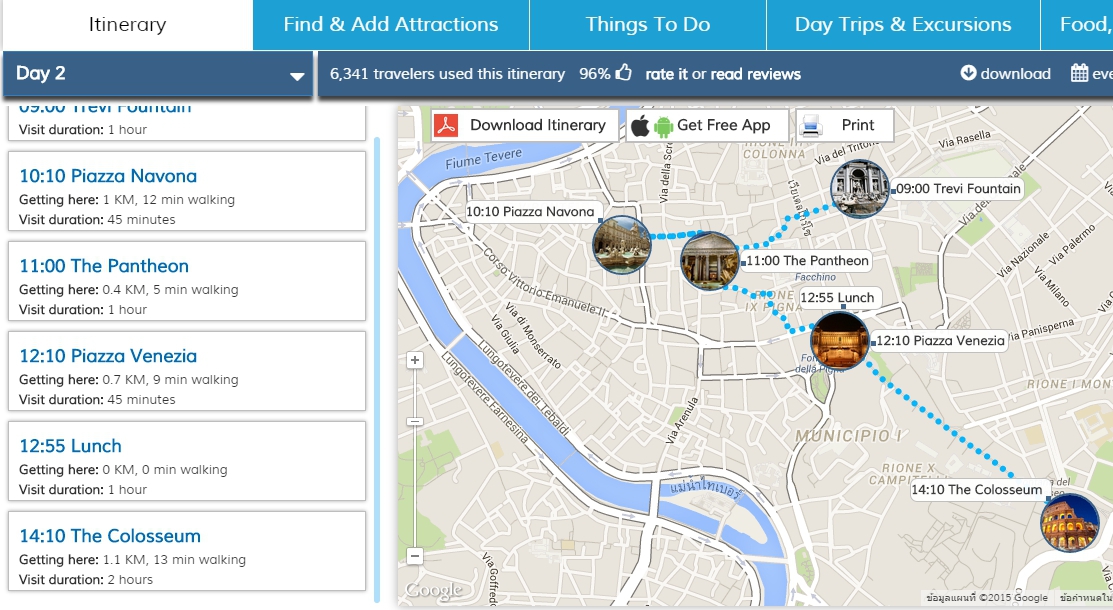
Task: Click the Download Itinerary button
Action: [525, 126]
